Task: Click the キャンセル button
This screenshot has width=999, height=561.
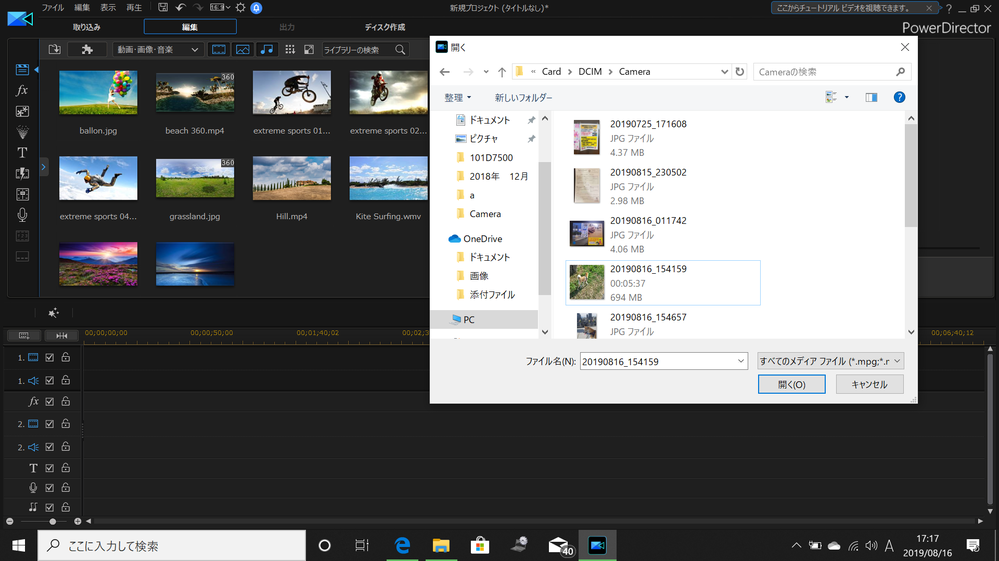Action: coord(870,385)
